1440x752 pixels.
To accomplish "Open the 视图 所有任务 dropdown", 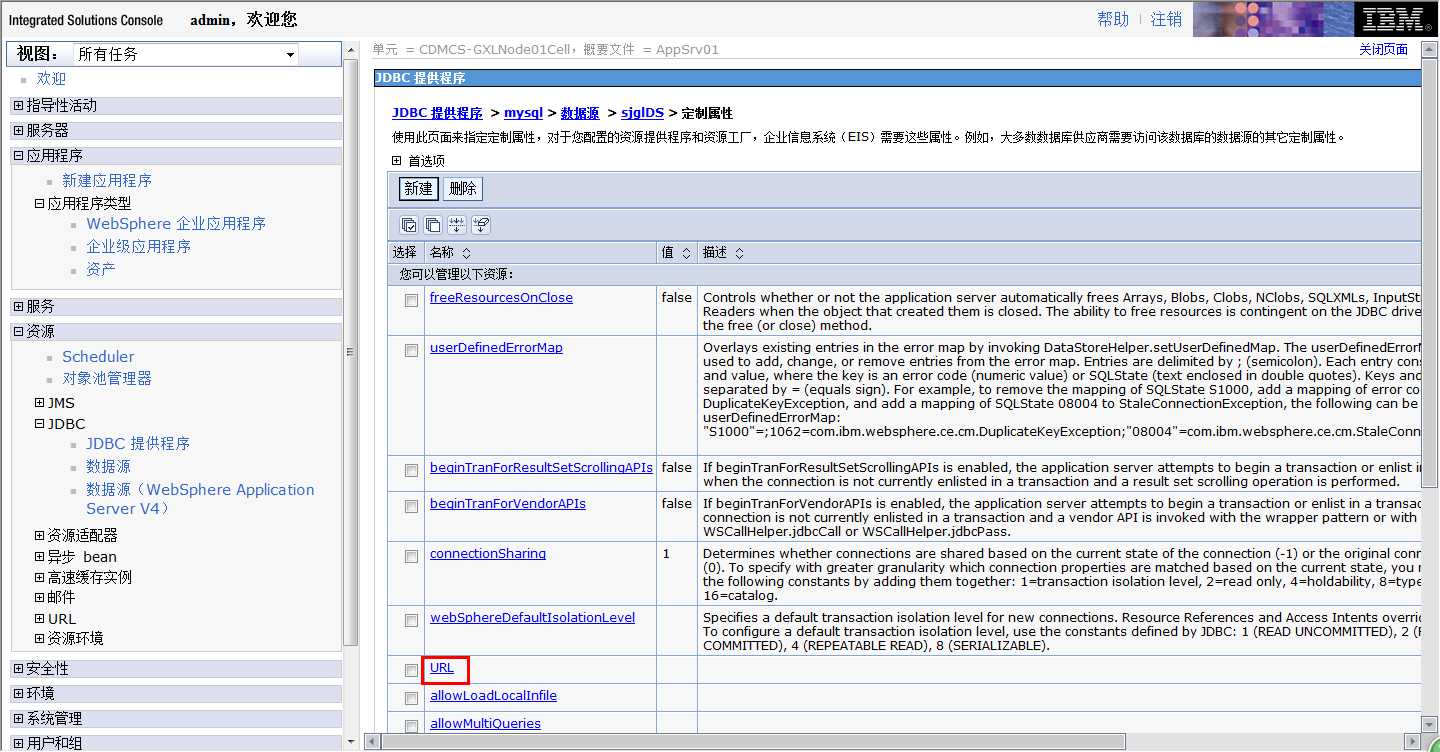I will point(186,54).
